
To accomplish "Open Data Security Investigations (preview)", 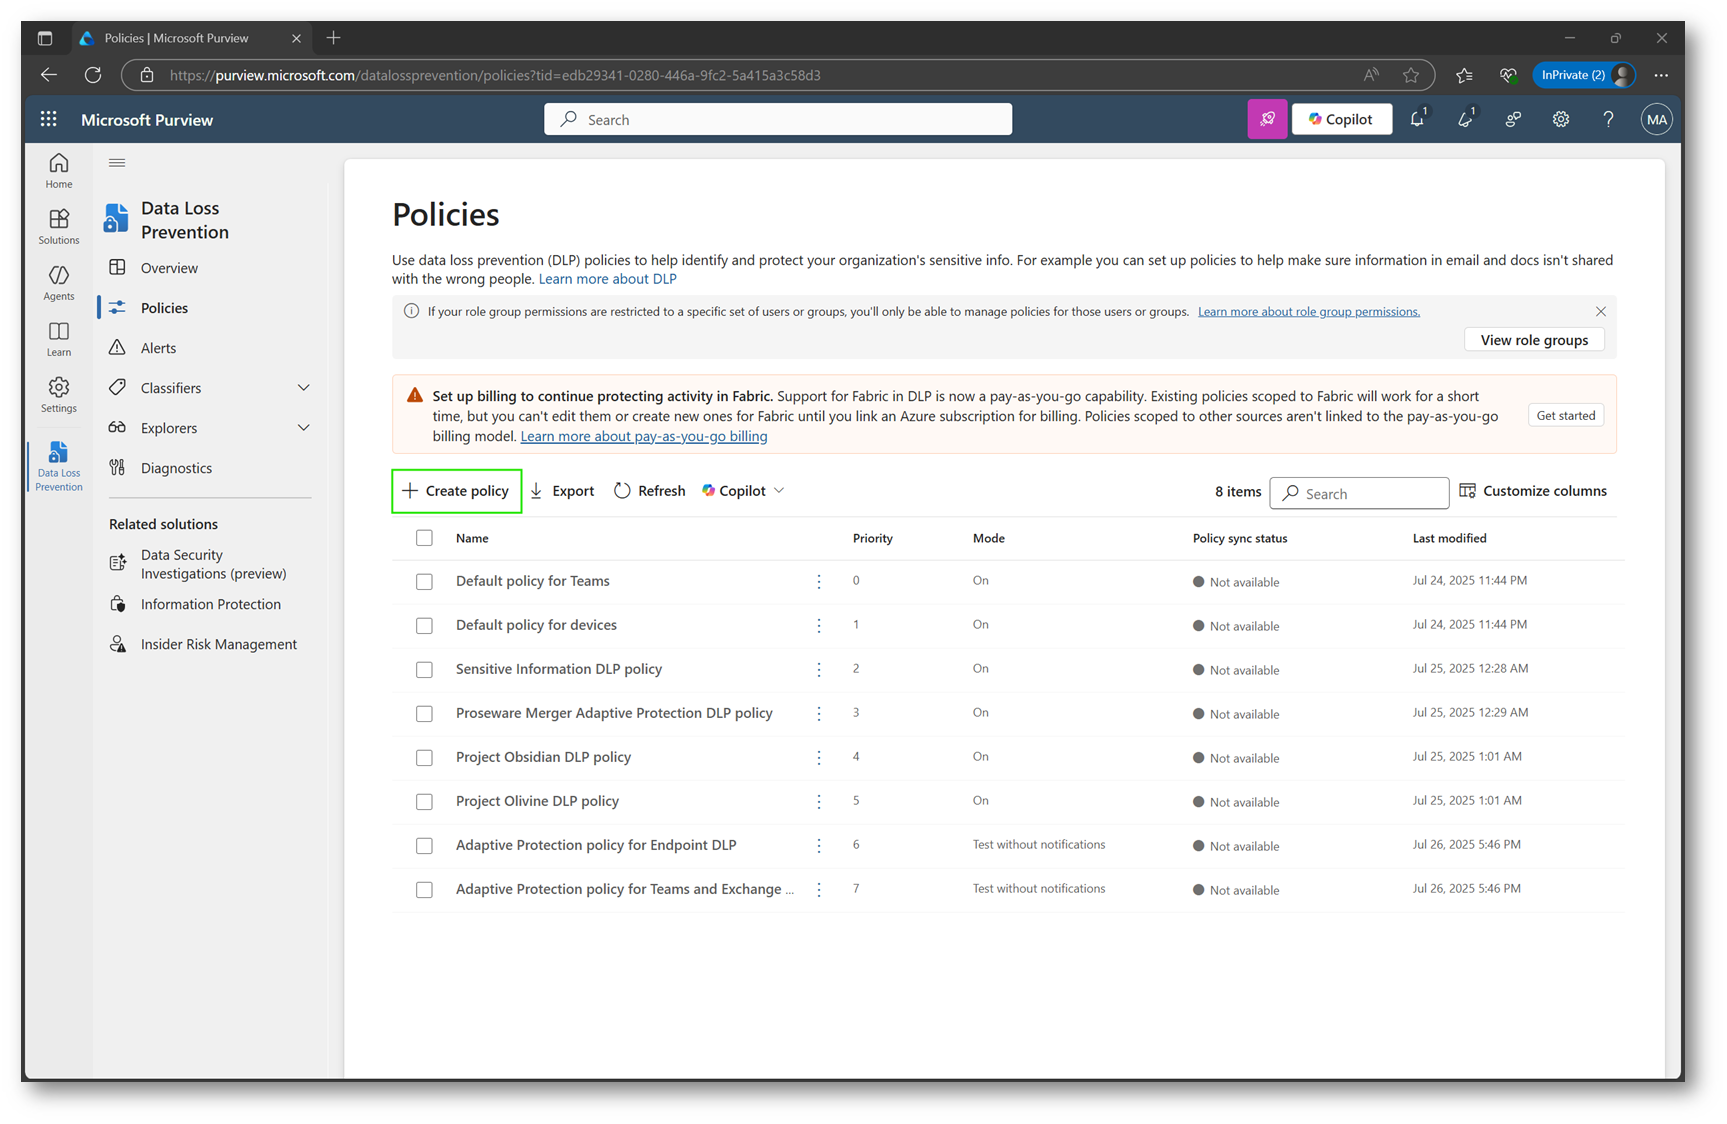I will [x=213, y=564].
